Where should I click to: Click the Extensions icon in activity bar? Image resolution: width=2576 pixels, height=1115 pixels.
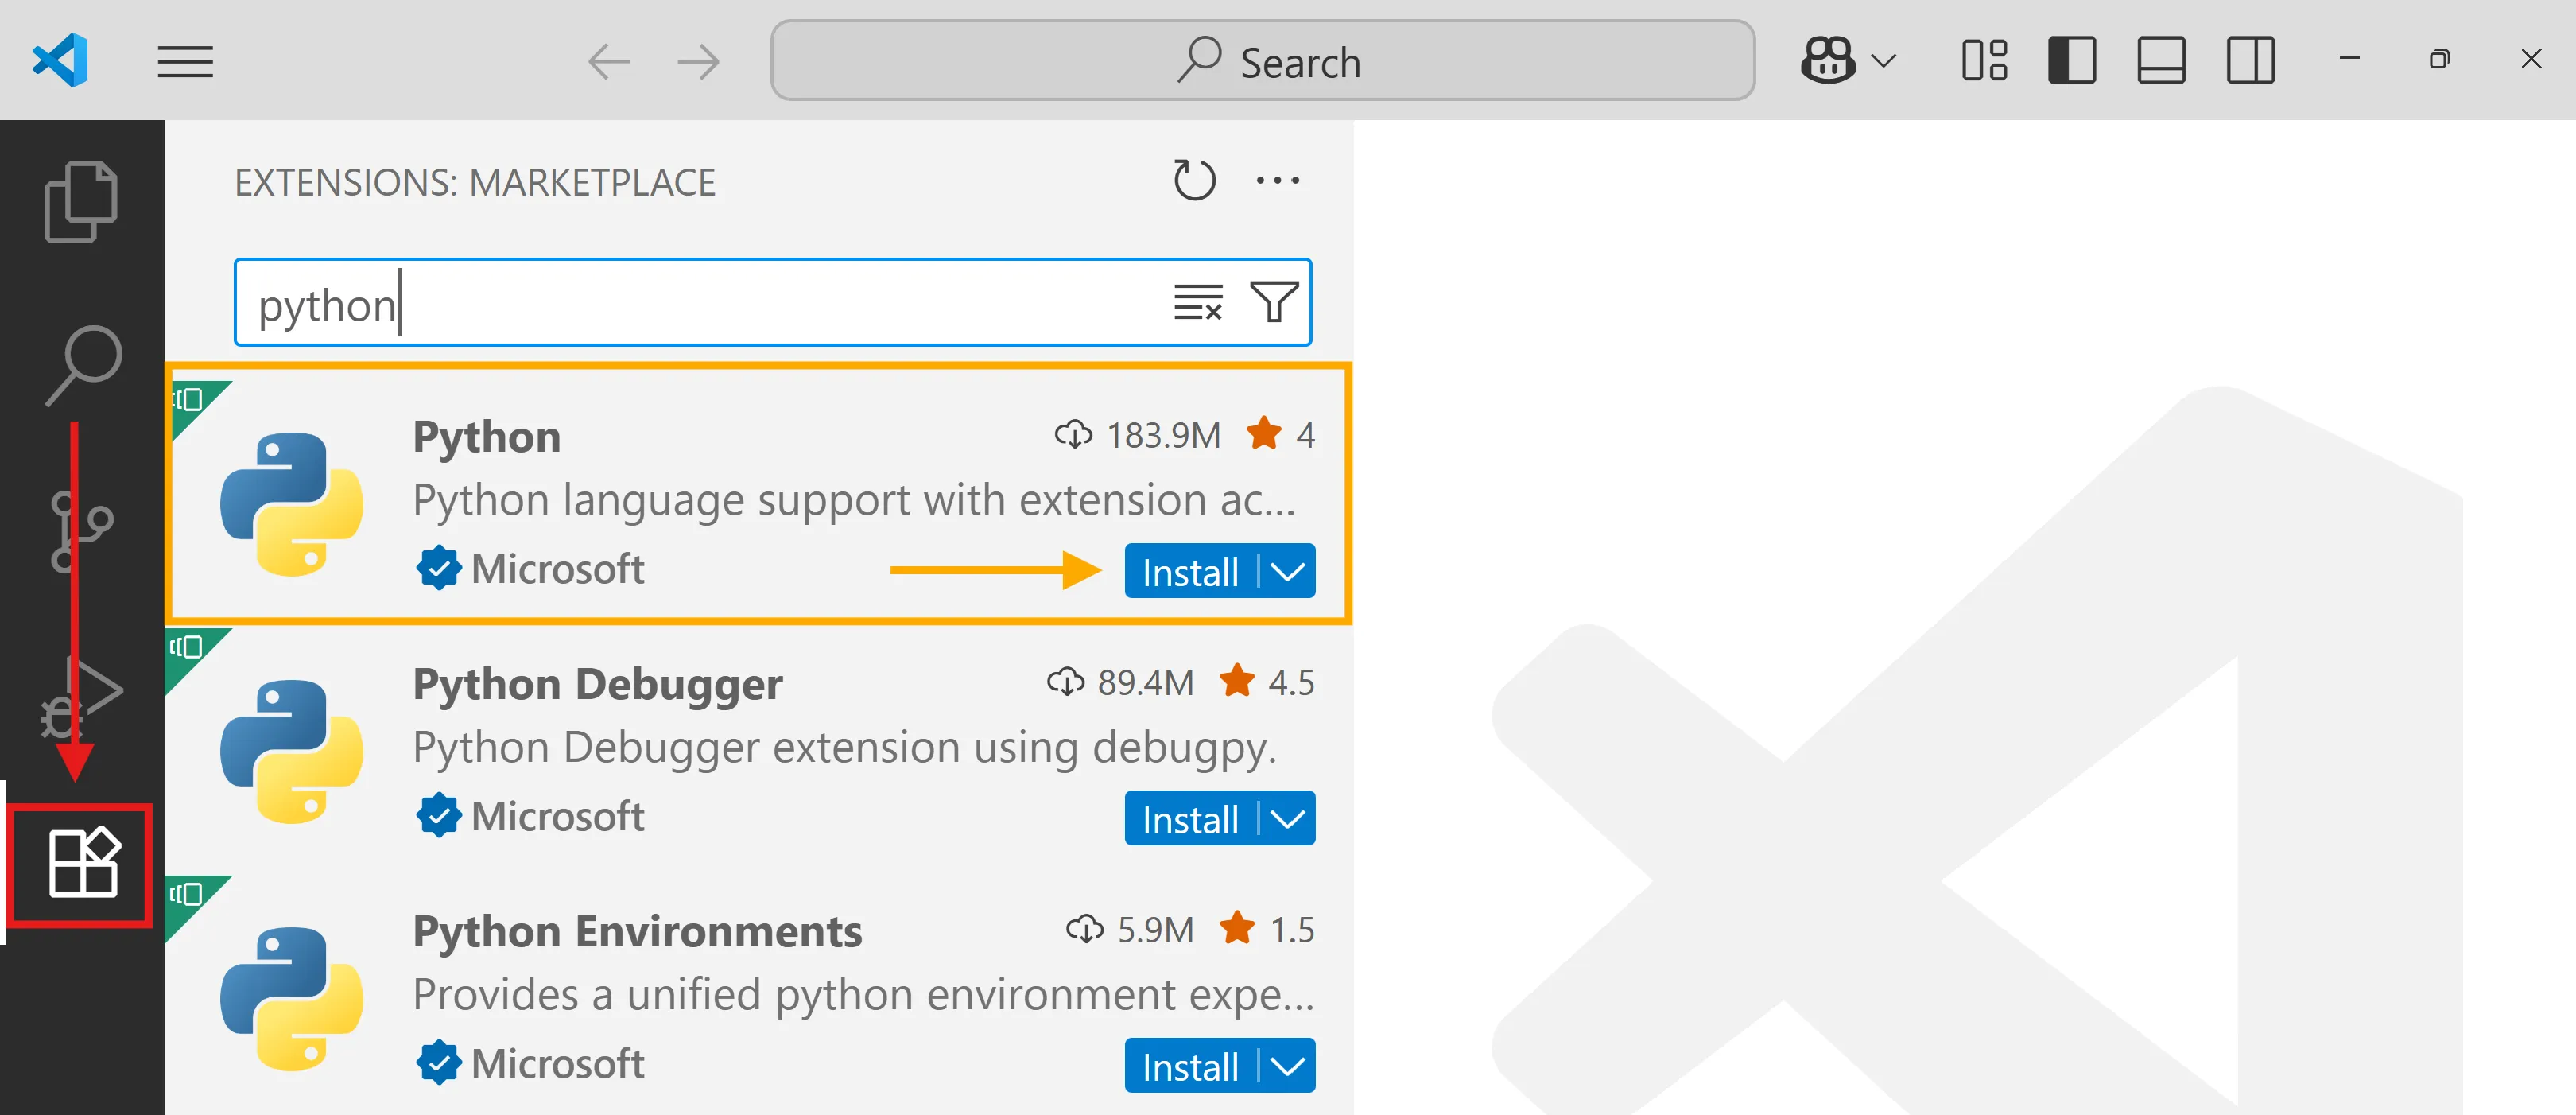pyautogui.click(x=83, y=864)
